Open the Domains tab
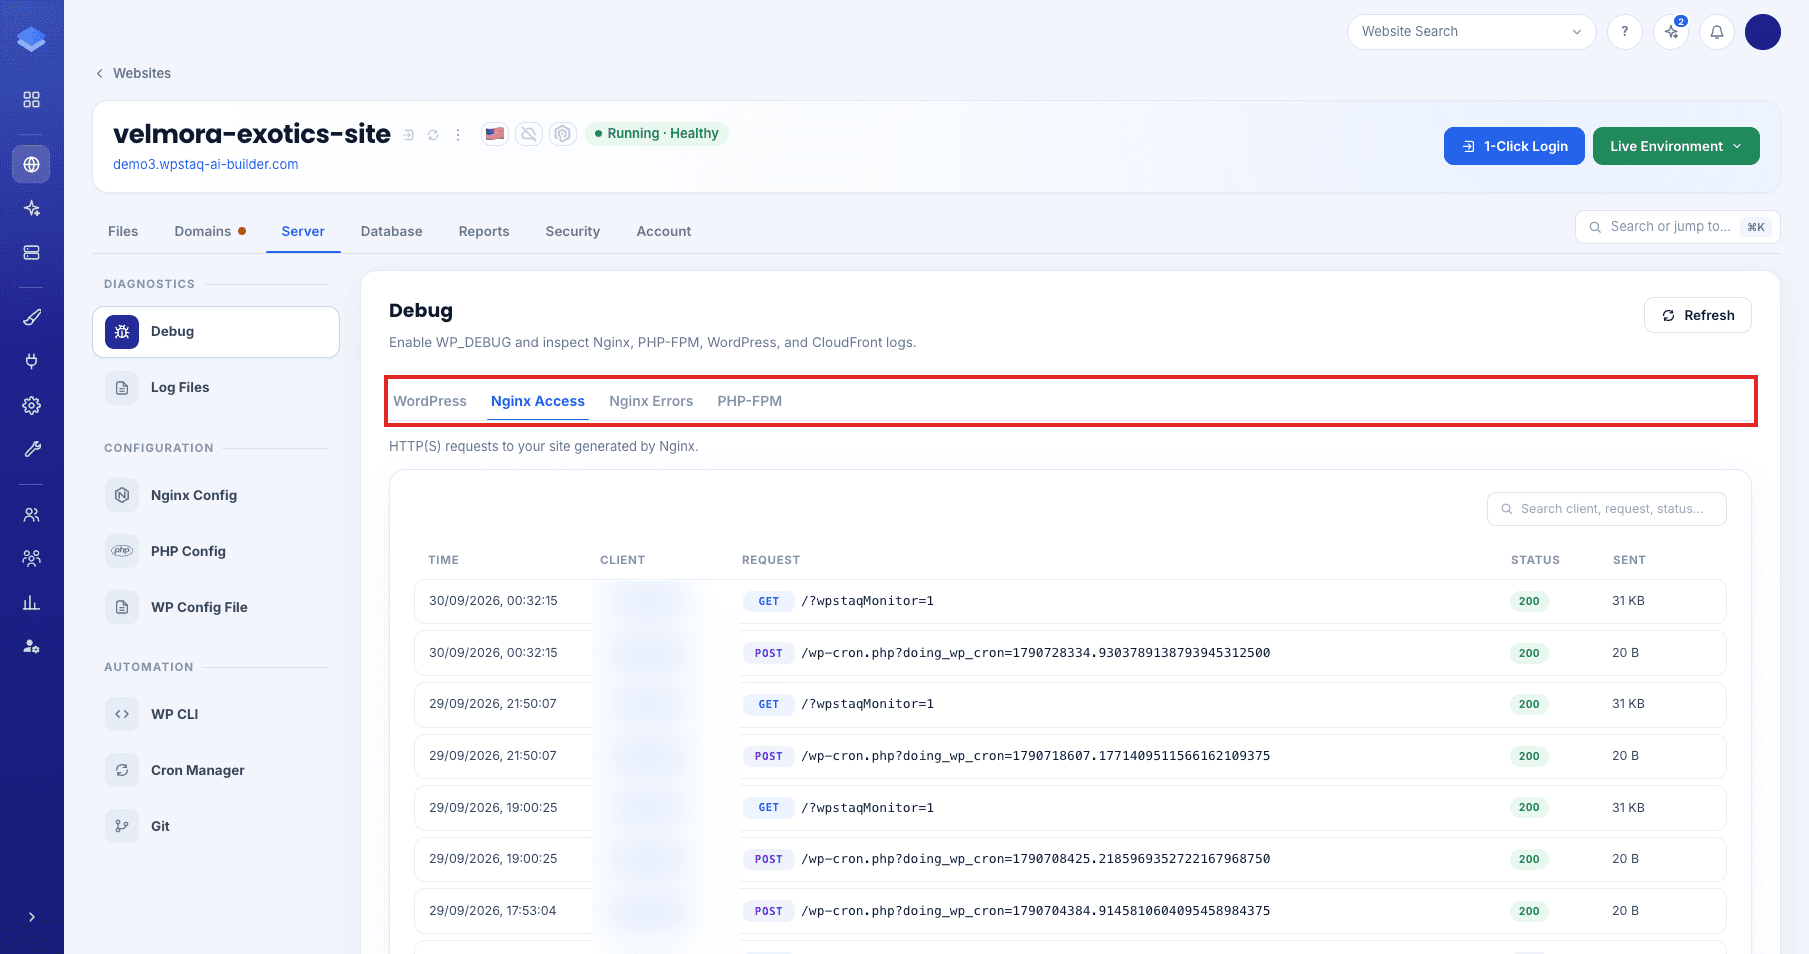The height and width of the screenshot is (954, 1809). pos(210,231)
